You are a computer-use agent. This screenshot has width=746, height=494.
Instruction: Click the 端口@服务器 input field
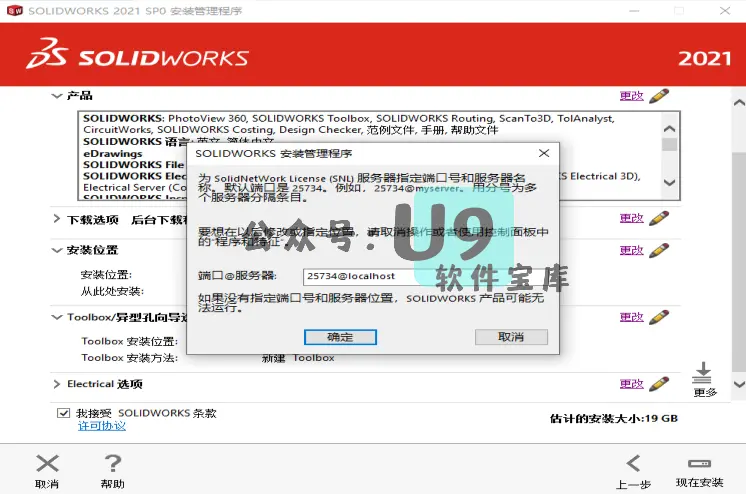[423, 277]
